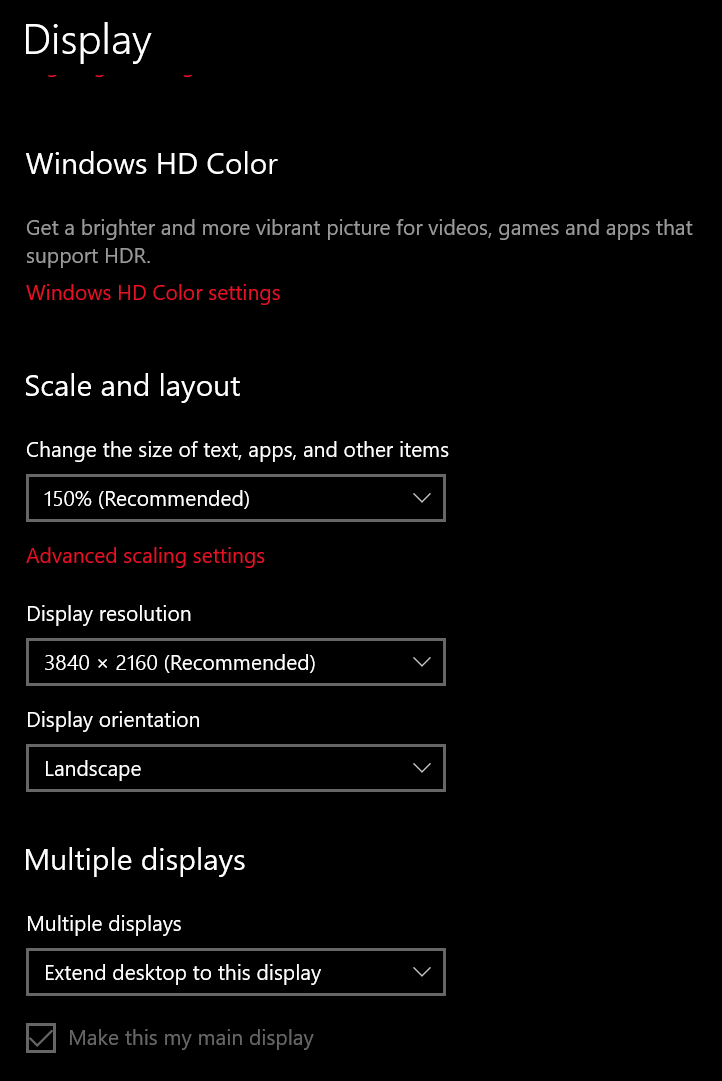
Task: Toggle Make this my main display checkbox
Action: click(x=41, y=1038)
